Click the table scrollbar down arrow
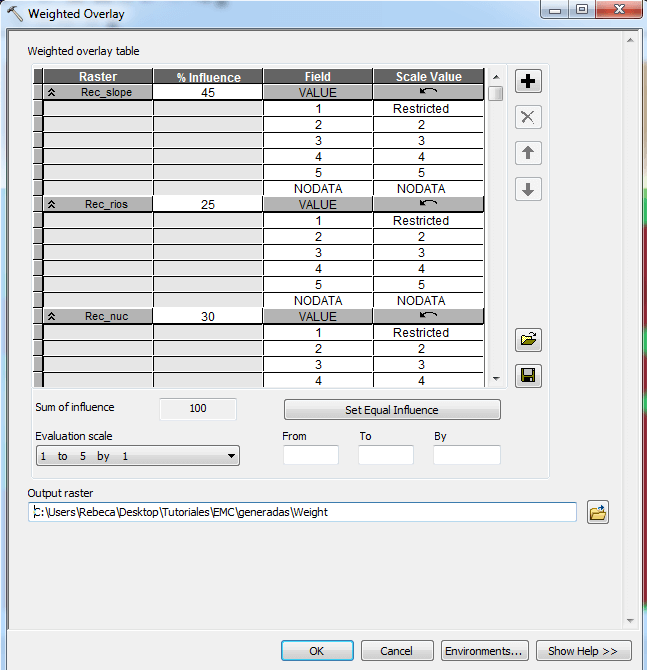The image size is (647, 670). [x=495, y=379]
